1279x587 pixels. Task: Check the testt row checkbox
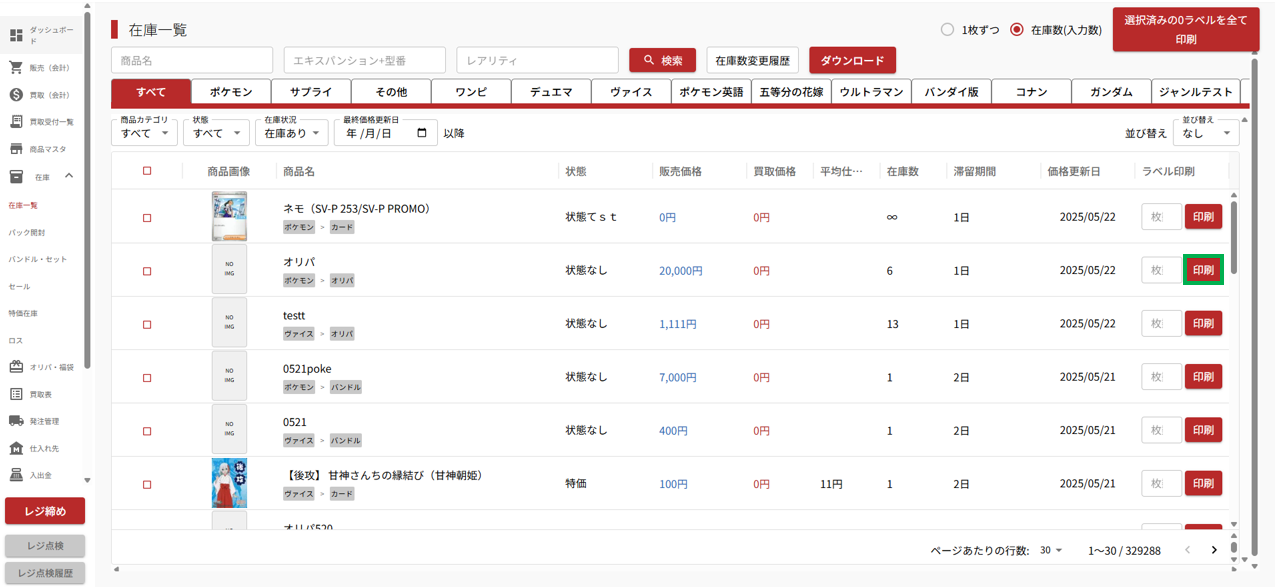coord(147,325)
